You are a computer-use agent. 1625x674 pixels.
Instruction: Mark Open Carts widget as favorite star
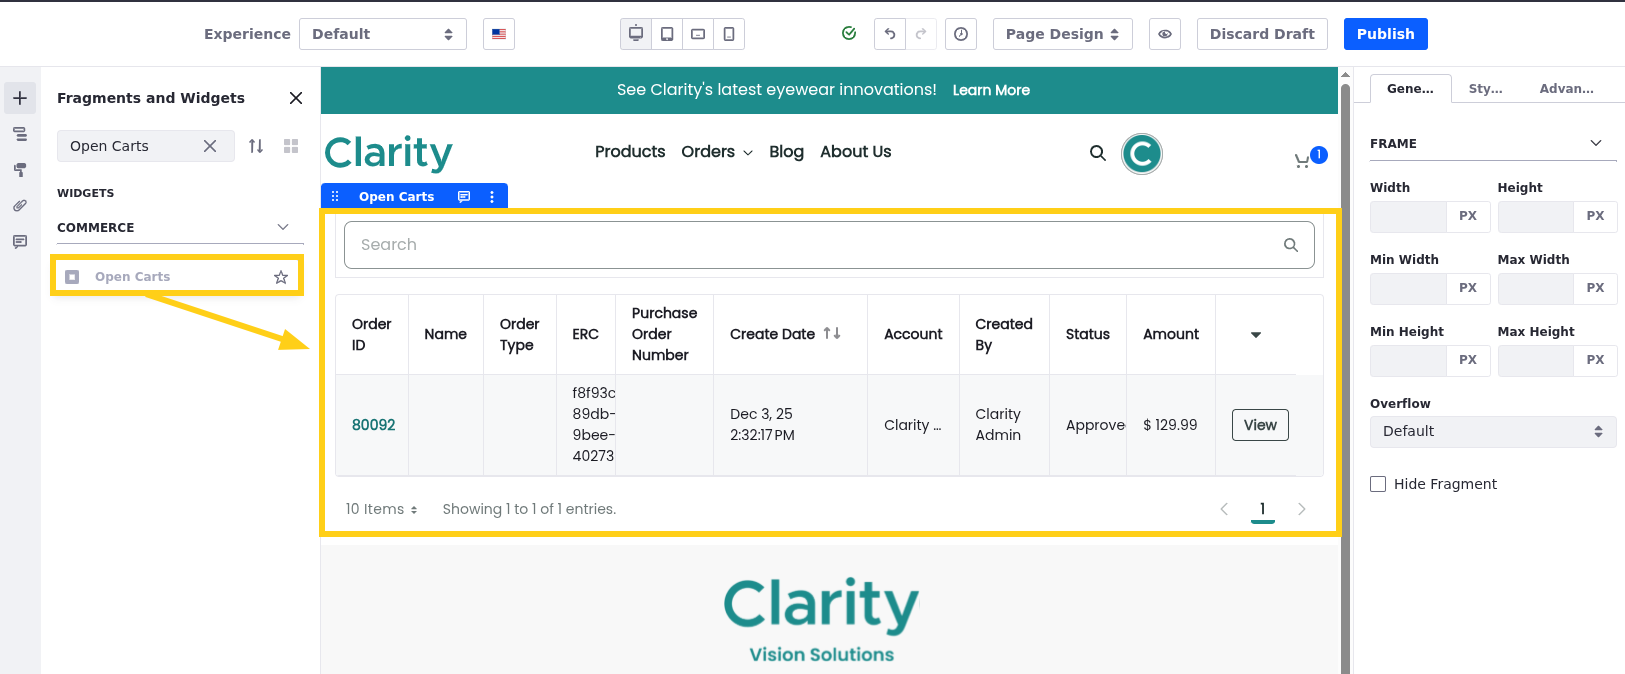[281, 277]
